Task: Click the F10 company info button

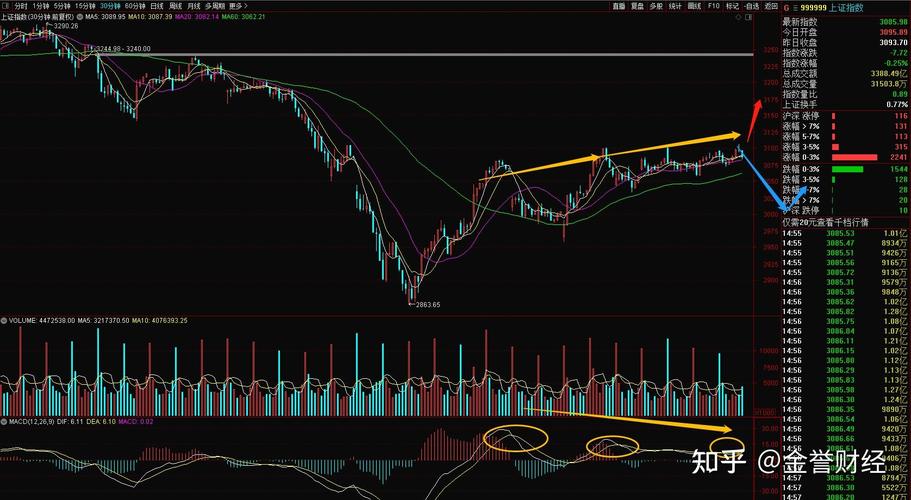Action: point(714,5)
